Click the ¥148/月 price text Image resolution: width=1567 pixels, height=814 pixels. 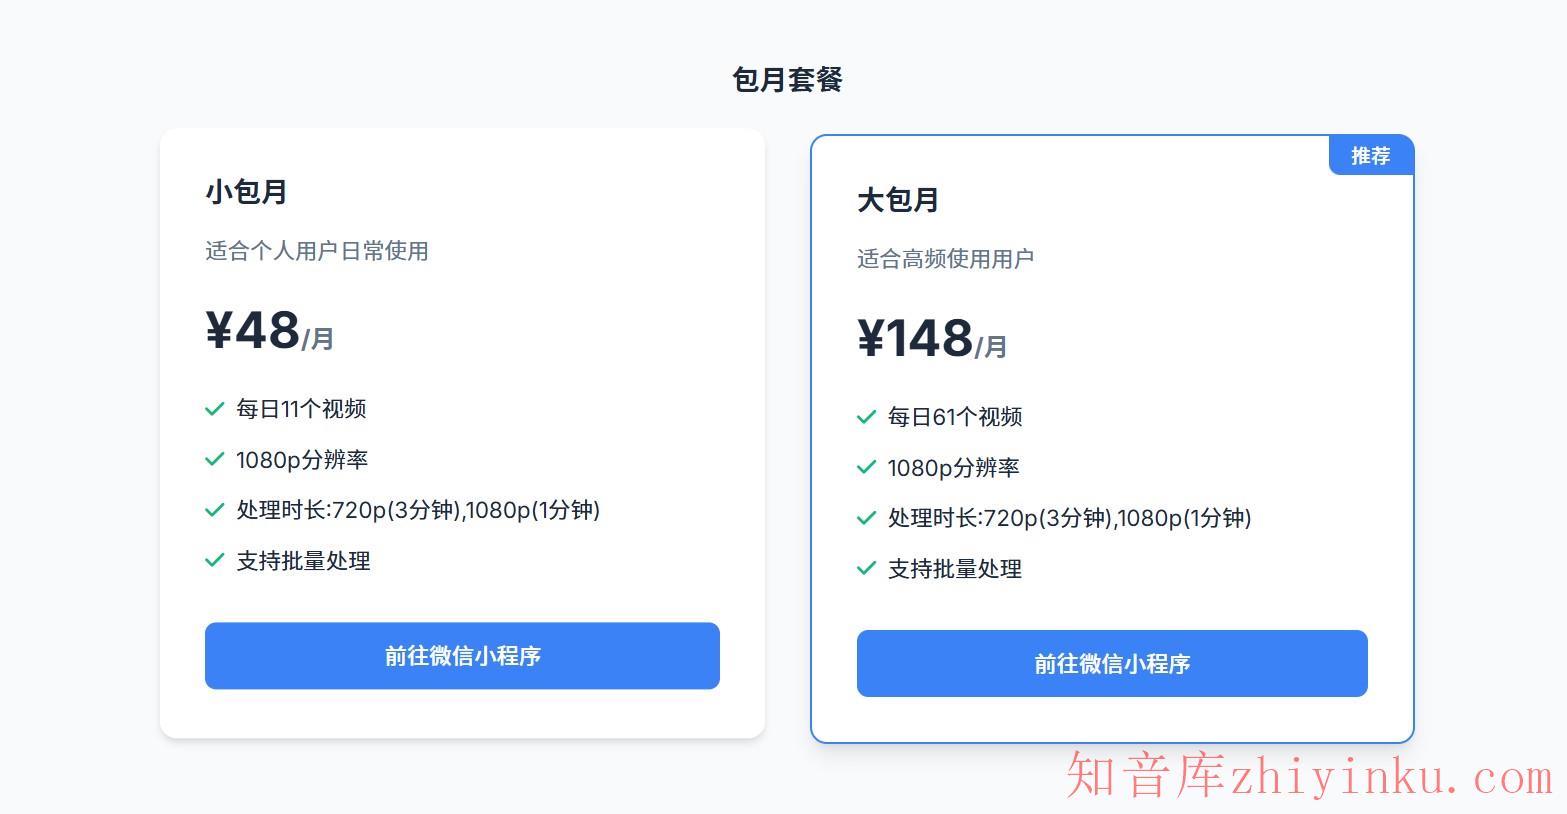931,341
